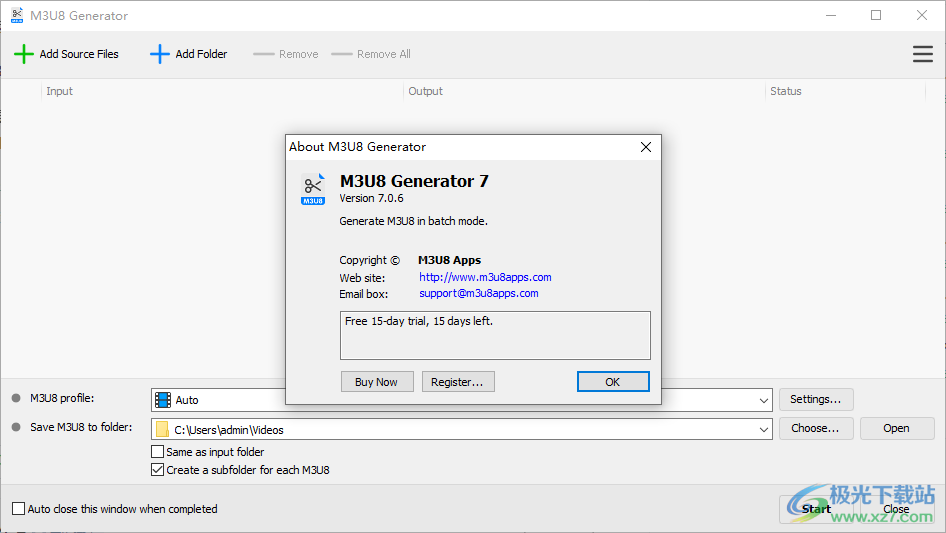Enable Auto close this window when completed
946x533 pixels.
(x=19, y=509)
